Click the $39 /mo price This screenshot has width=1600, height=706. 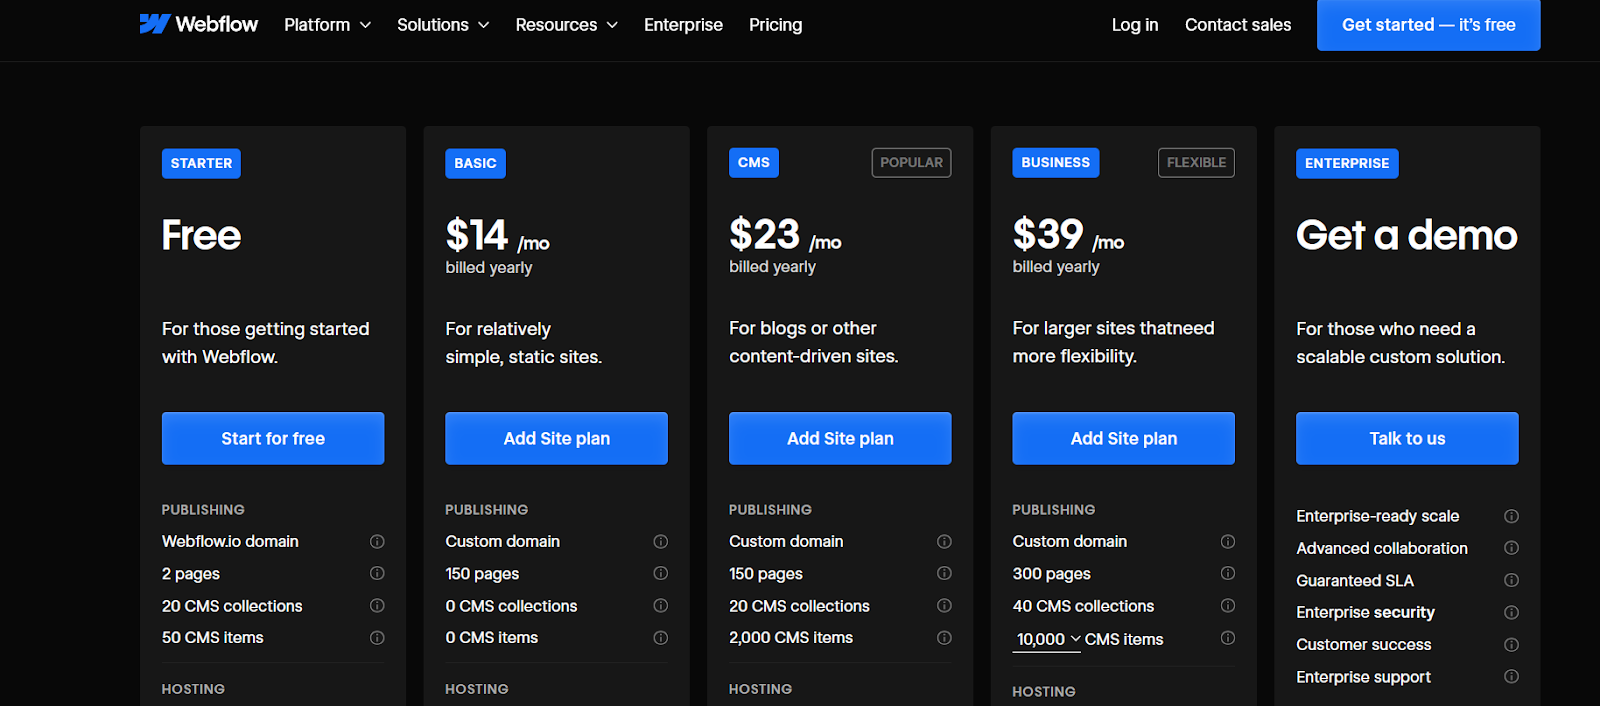(1068, 235)
